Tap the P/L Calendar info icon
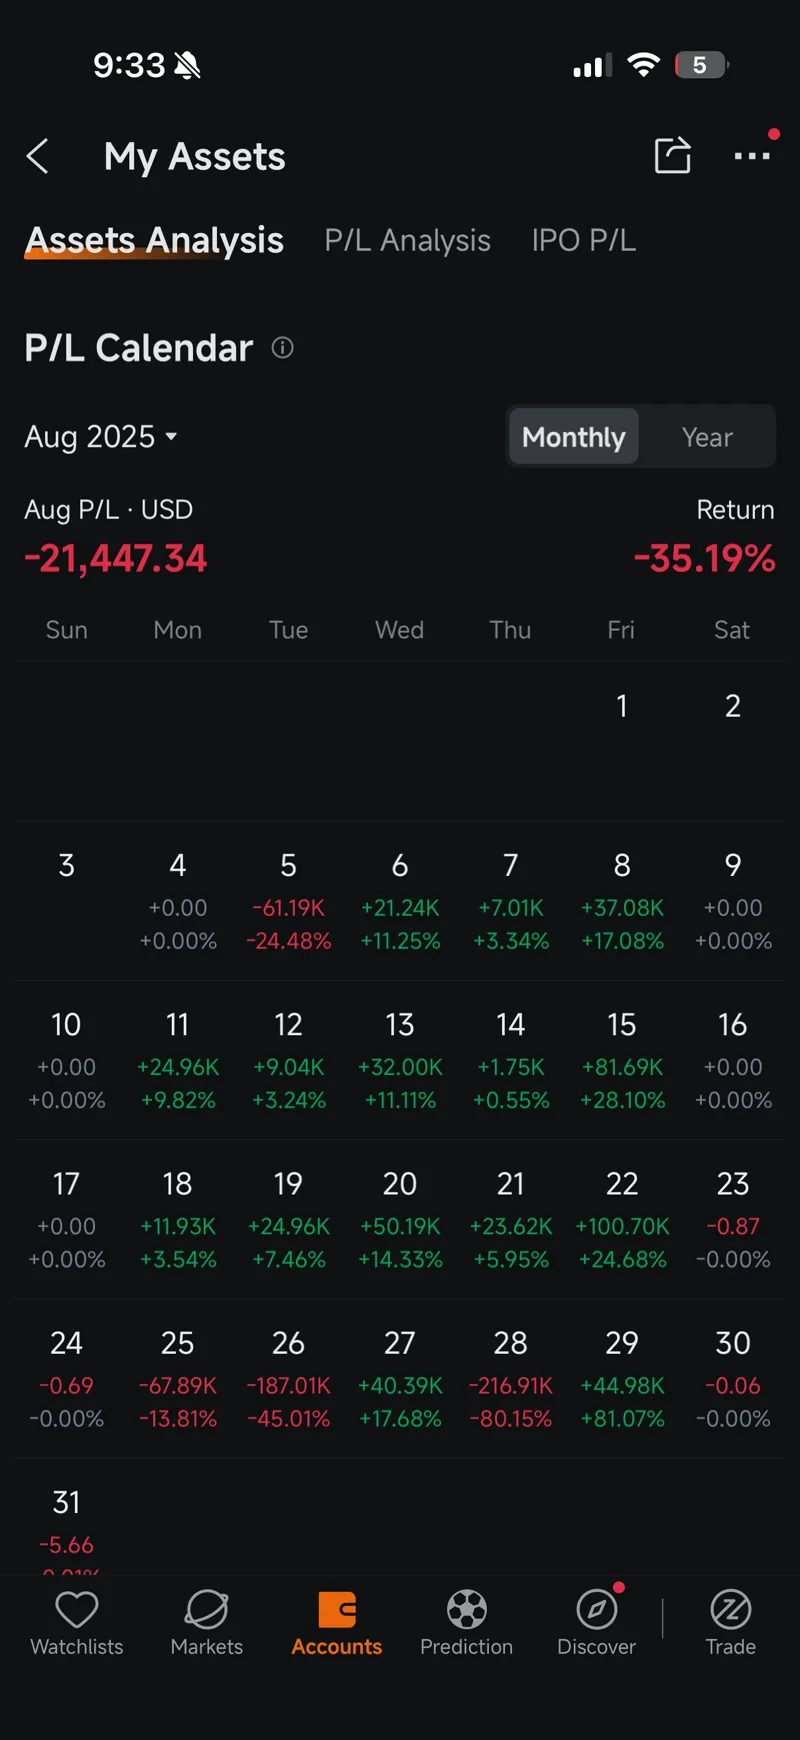 pyautogui.click(x=283, y=348)
